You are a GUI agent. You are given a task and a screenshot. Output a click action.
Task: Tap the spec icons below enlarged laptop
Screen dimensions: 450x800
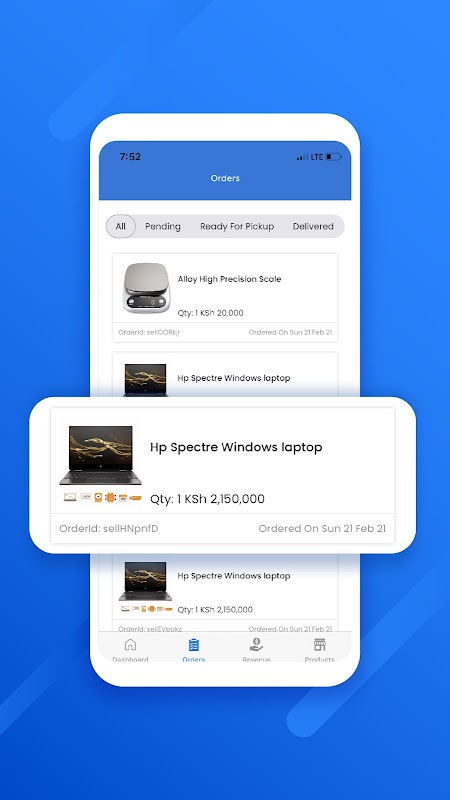pos(102,497)
